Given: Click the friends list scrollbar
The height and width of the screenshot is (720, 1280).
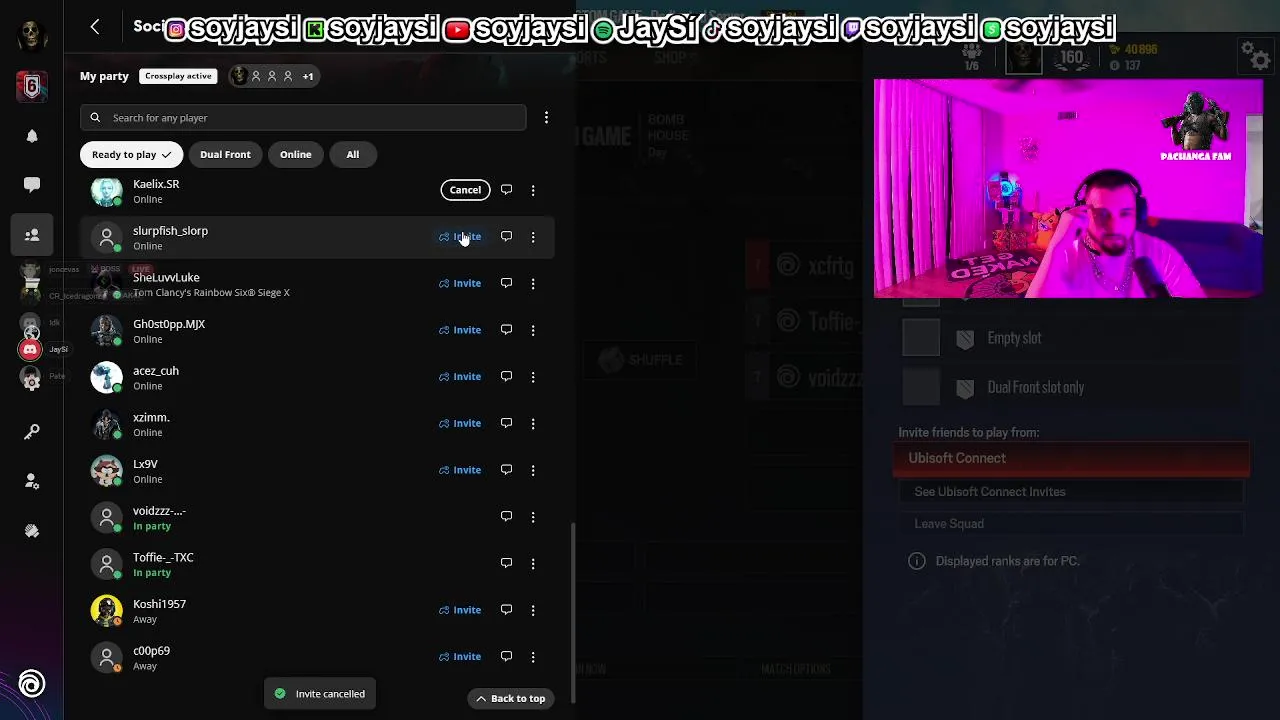Looking at the screenshot, I should coord(573,612).
